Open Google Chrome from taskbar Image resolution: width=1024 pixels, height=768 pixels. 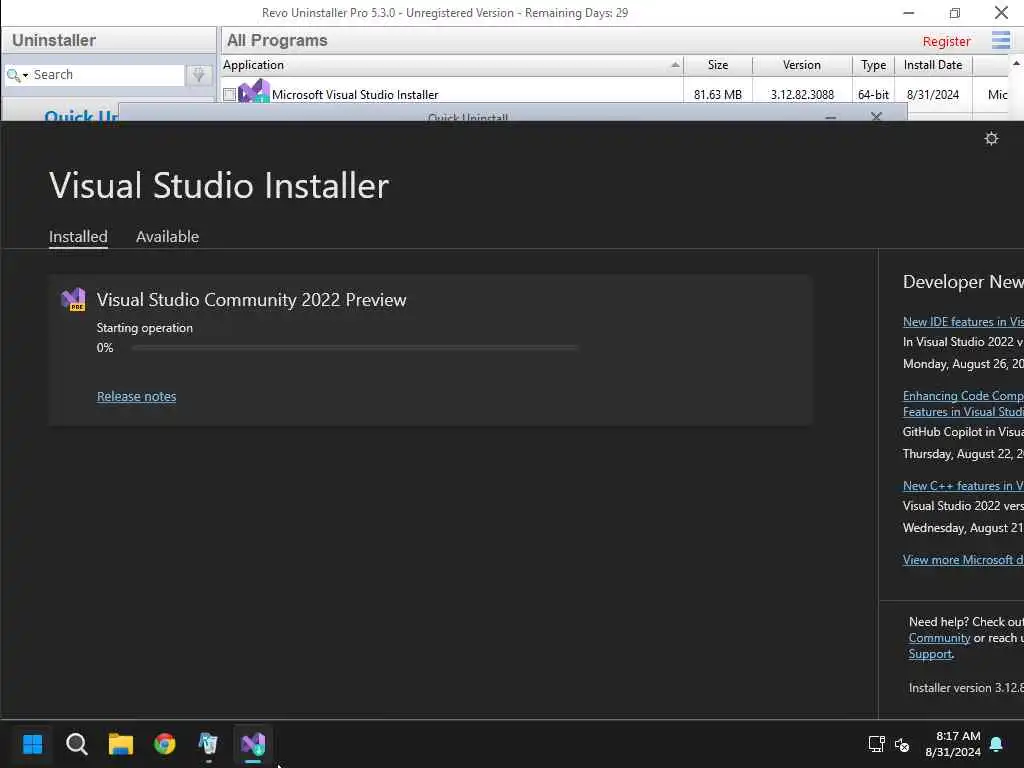(x=165, y=744)
